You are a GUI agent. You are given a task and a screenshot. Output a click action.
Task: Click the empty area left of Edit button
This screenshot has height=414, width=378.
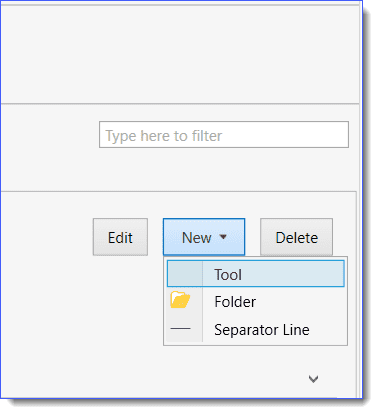coord(47,237)
